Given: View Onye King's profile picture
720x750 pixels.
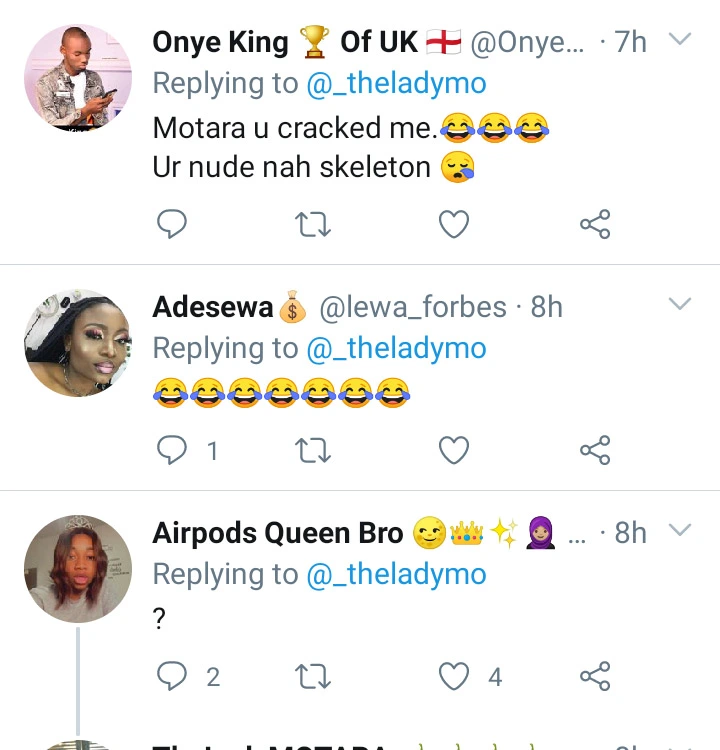Looking at the screenshot, I should tap(77, 77).
